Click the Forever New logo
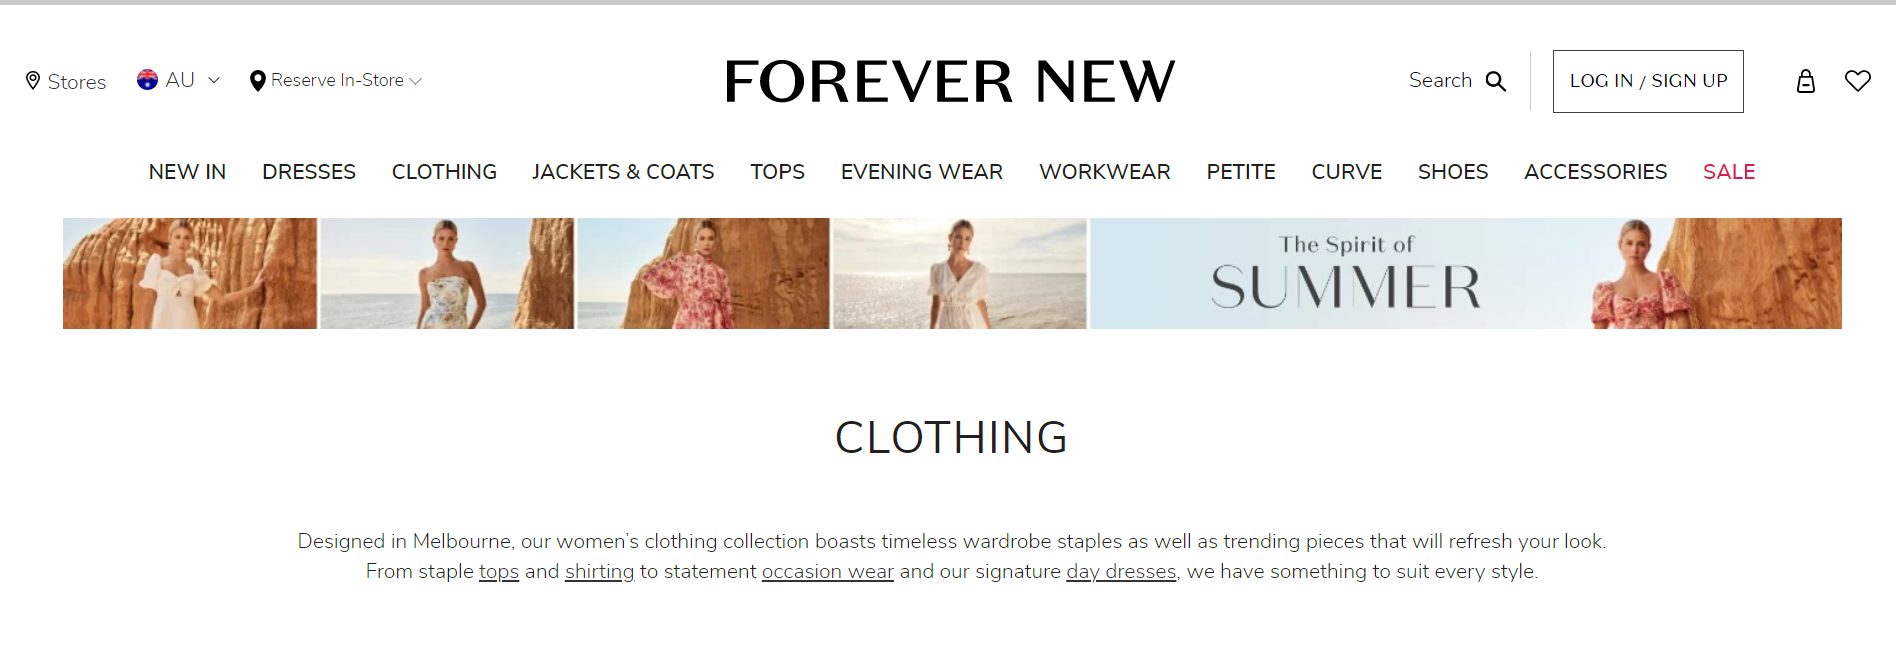 click(x=949, y=82)
